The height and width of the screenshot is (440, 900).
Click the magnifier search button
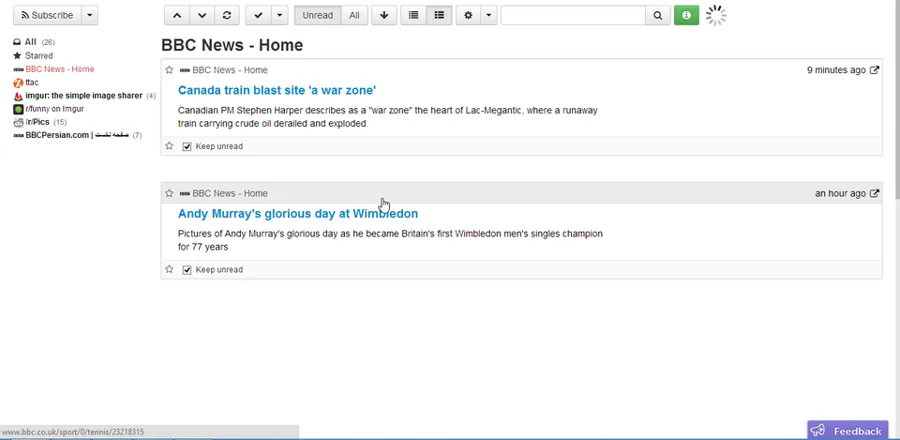(x=658, y=15)
